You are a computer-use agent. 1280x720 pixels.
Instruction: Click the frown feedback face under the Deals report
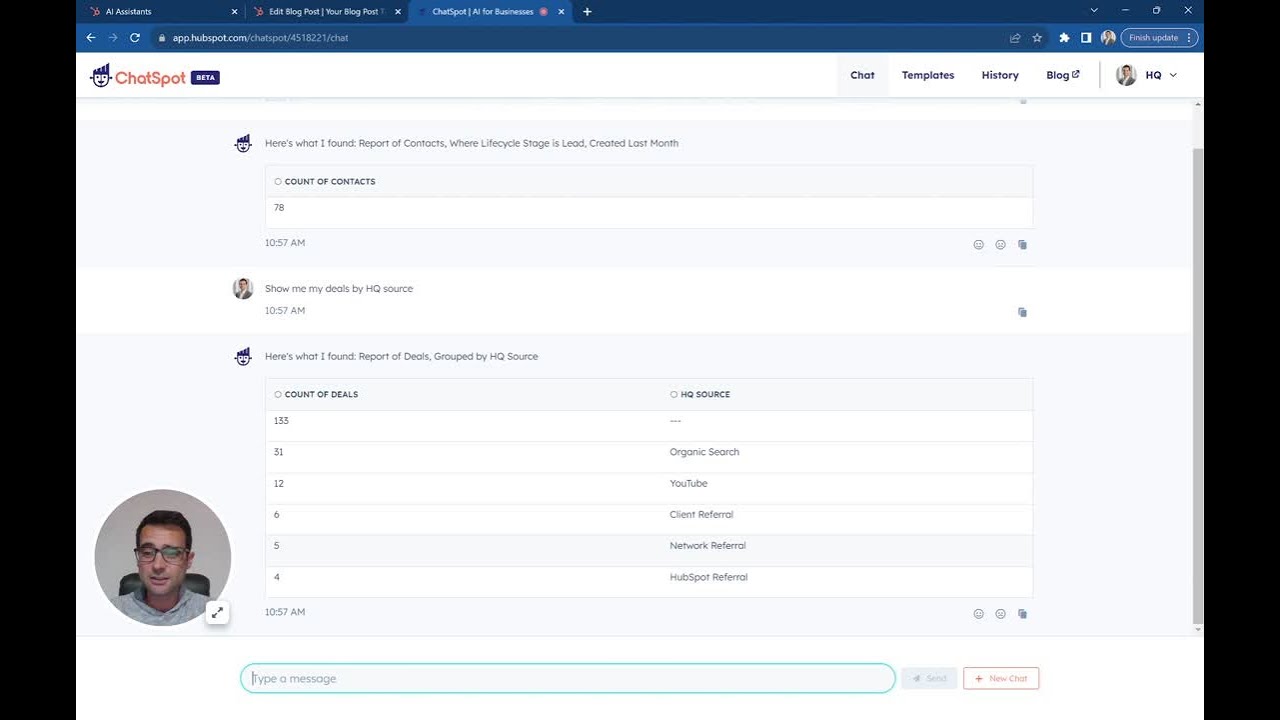pyautogui.click(x=1000, y=614)
